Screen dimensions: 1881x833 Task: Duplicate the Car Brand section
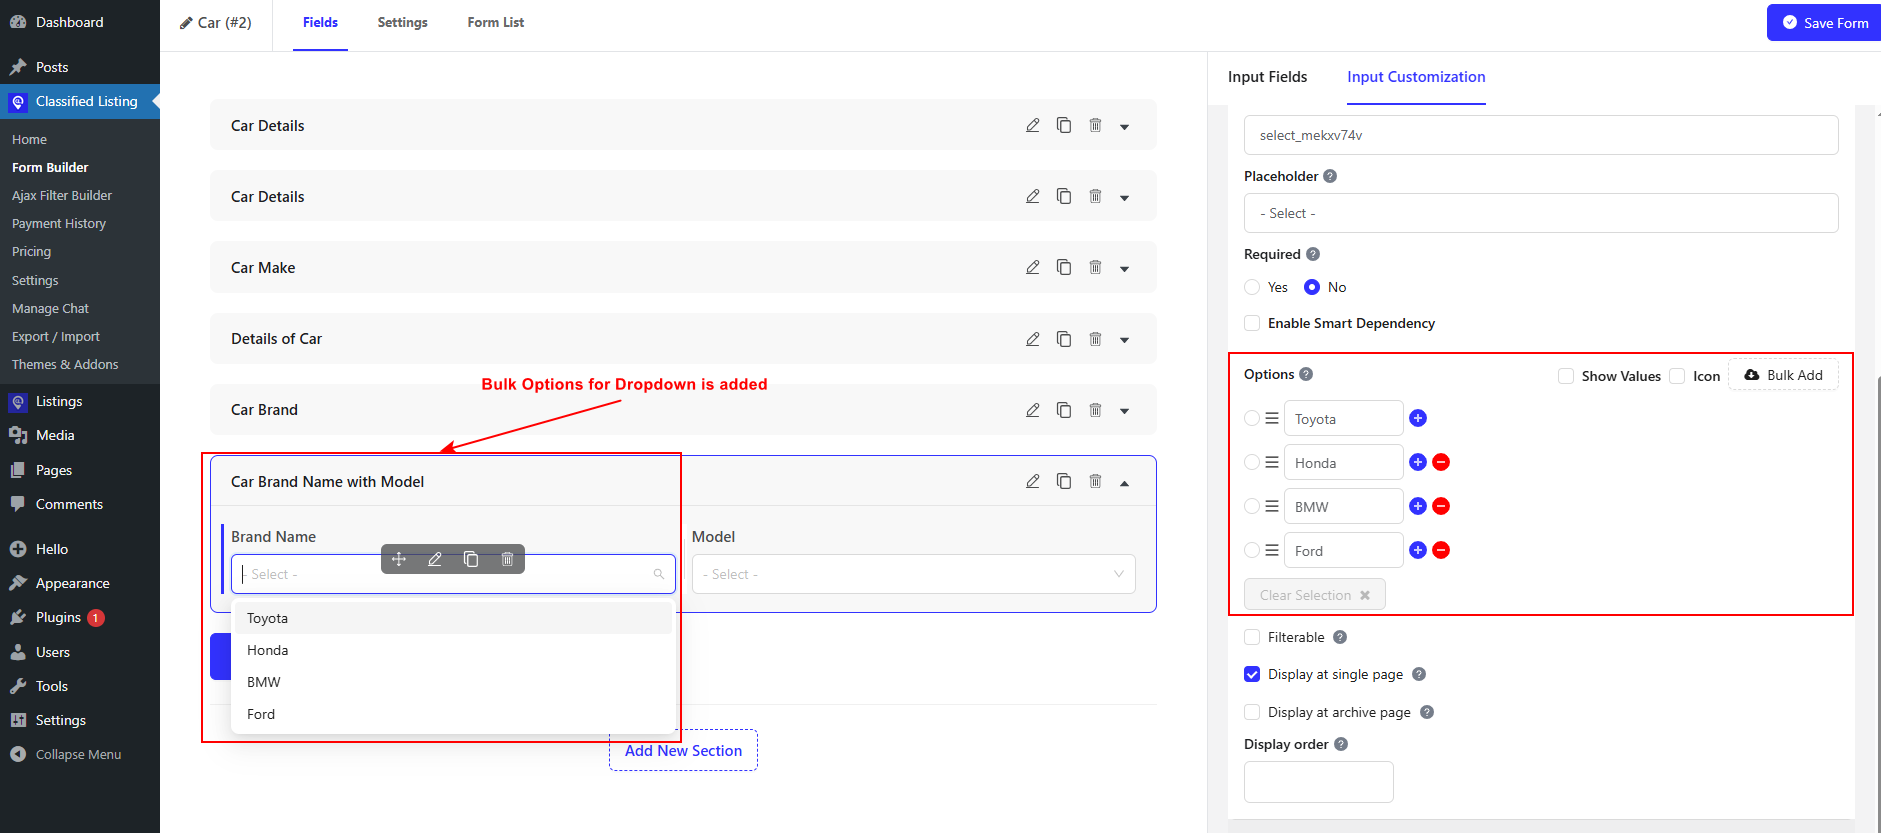pos(1064,410)
